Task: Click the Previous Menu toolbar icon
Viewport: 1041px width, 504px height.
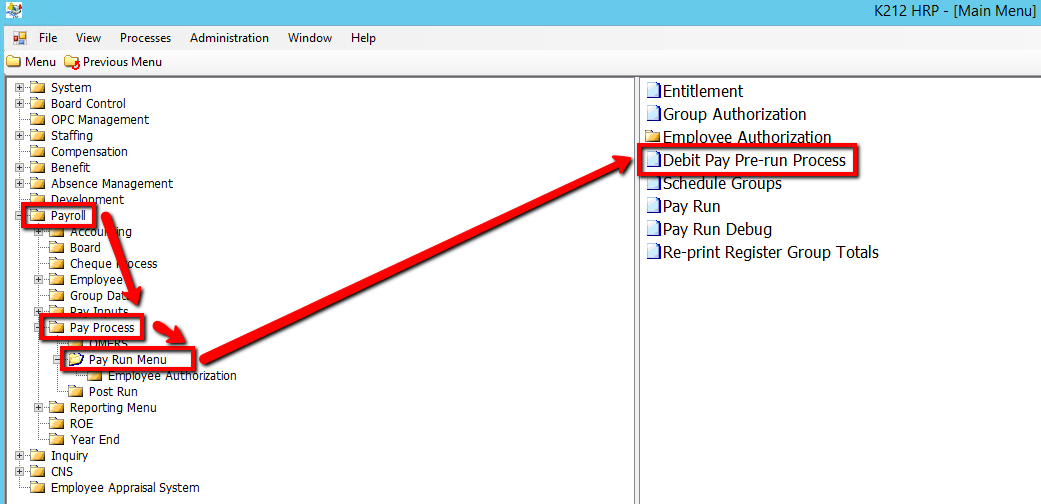Action: coord(72,62)
